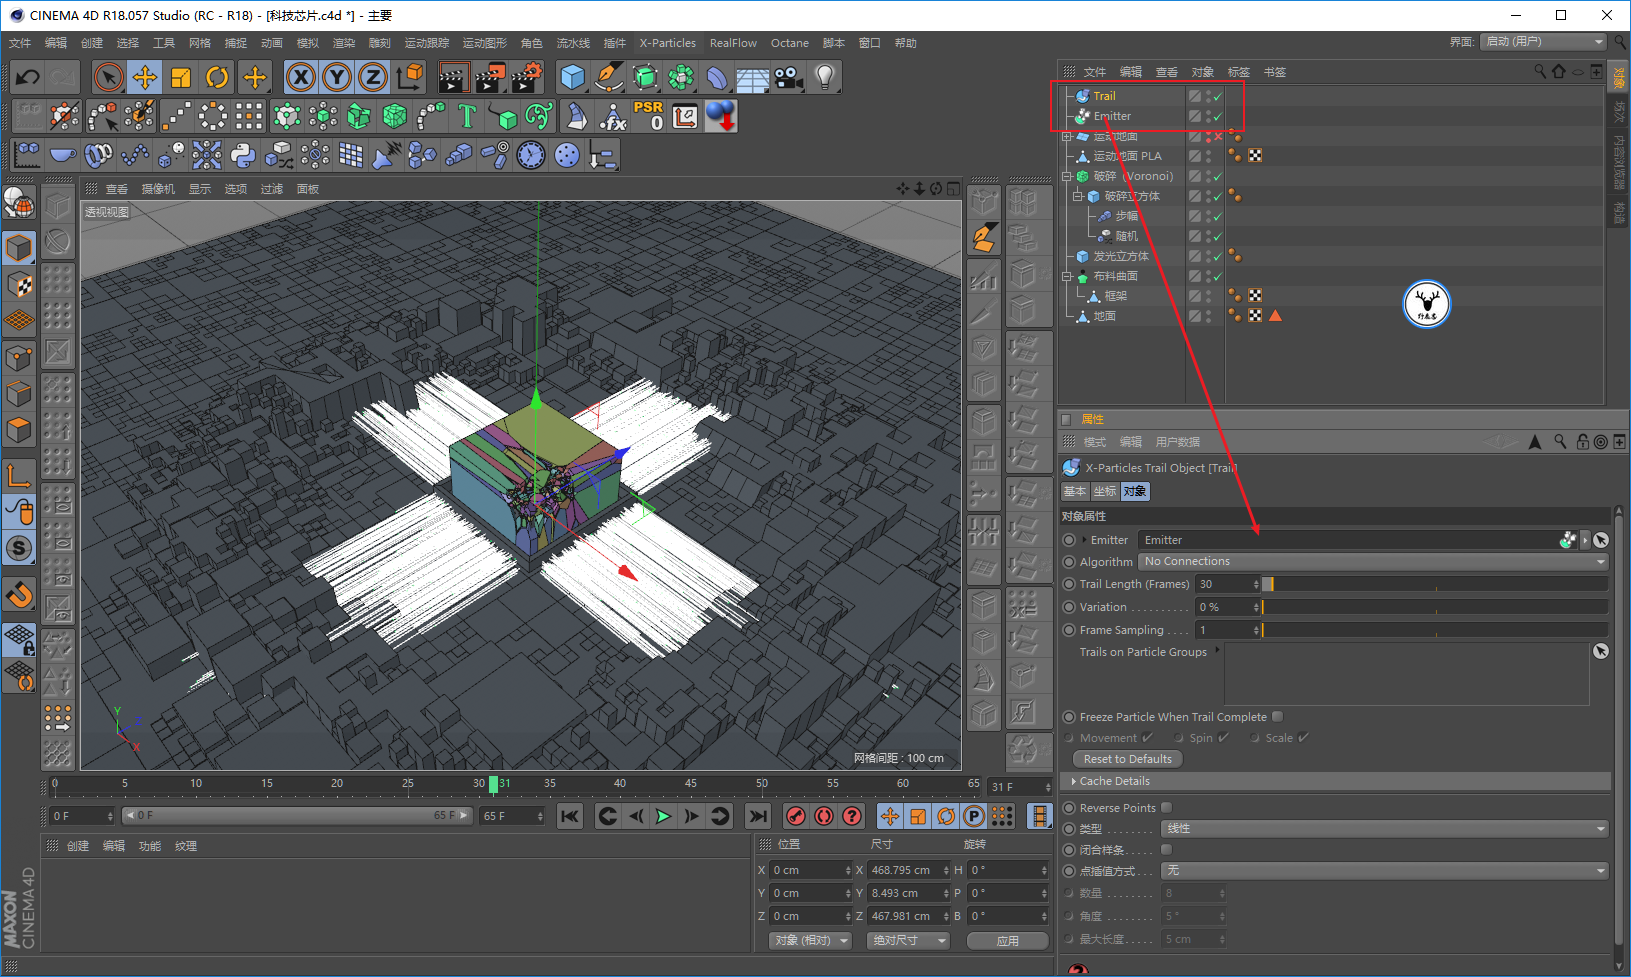This screenshot has width=1631, height=977.
Task: Toggle the red X on 运动地面
Action: pyautogui.click(x=1218, y=137)
